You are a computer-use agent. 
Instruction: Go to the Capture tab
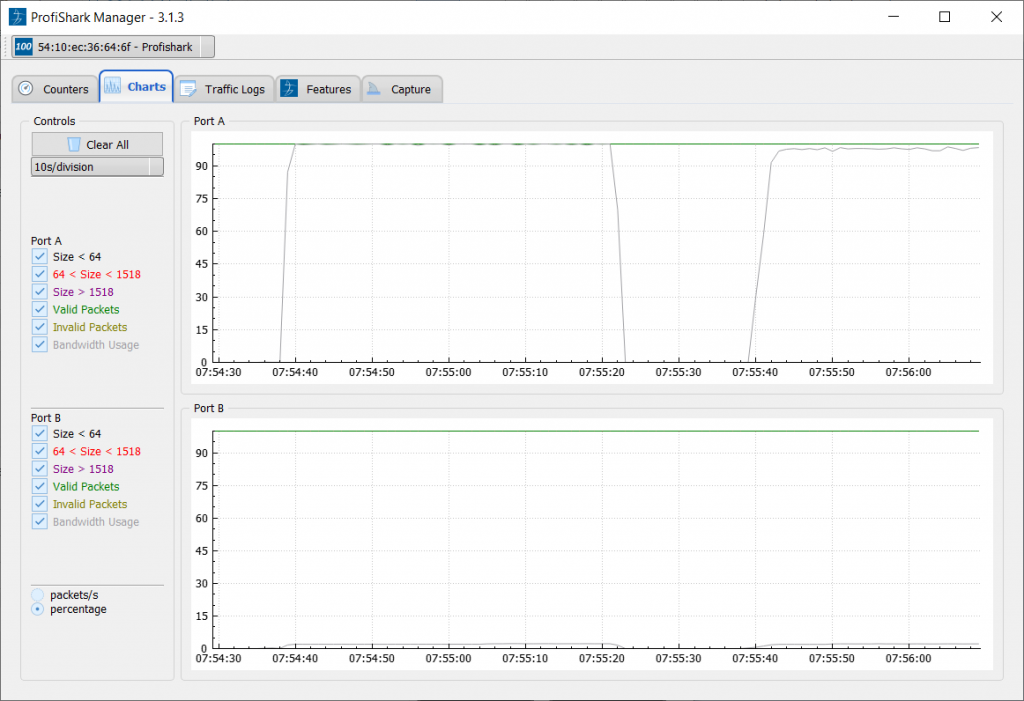tap(402, 89)
